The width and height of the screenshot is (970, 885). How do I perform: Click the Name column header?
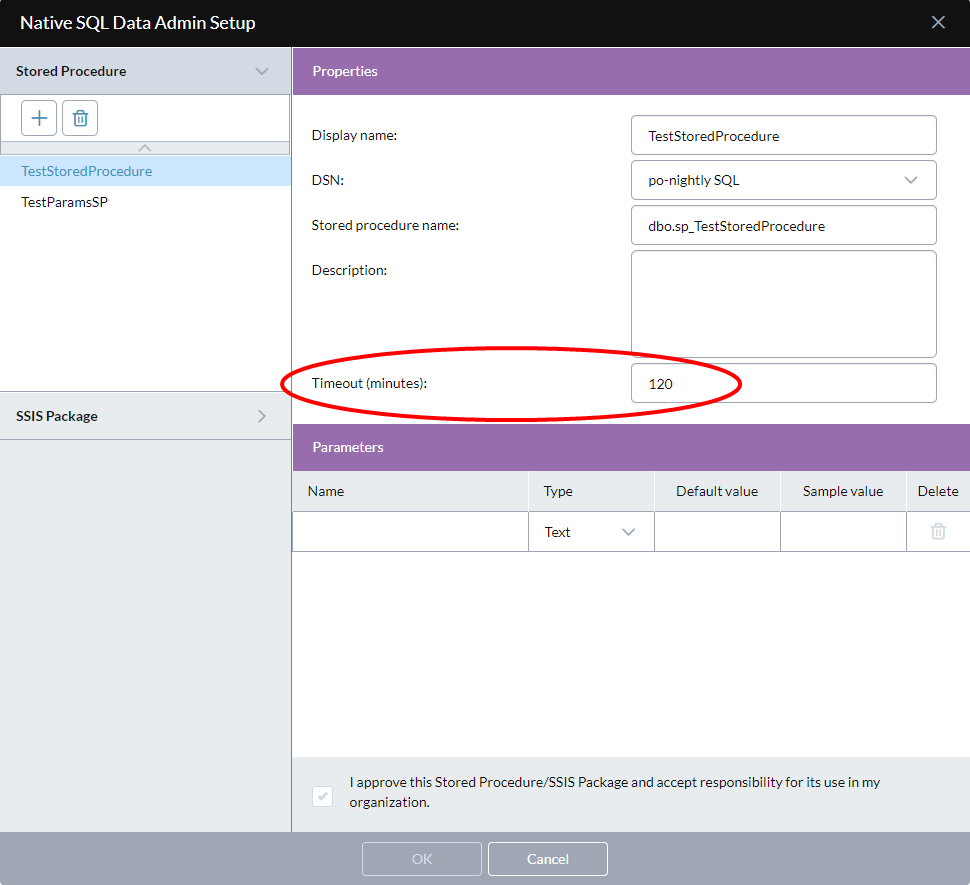410,491
